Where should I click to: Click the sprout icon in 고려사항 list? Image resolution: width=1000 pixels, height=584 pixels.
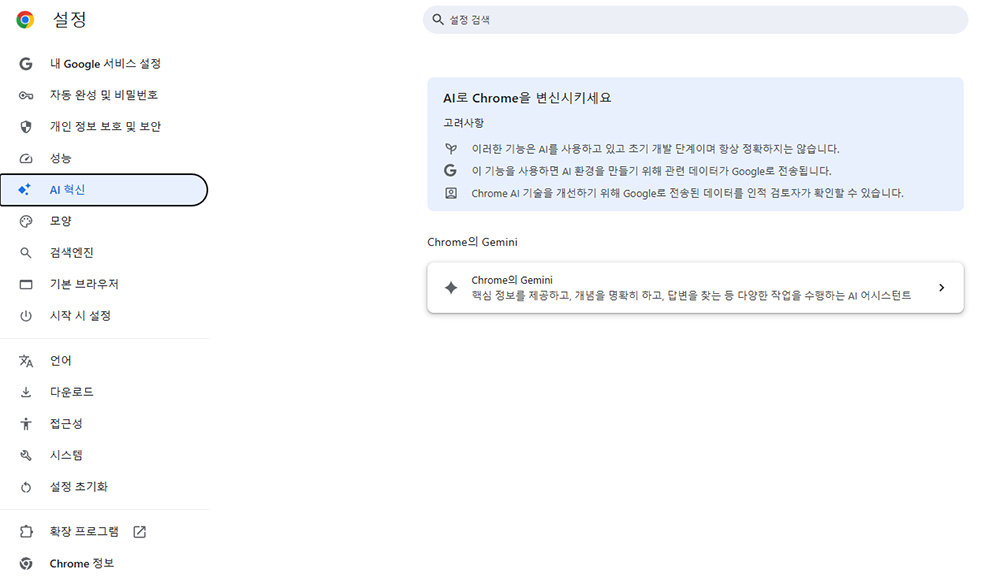click(x=451, y=149)
